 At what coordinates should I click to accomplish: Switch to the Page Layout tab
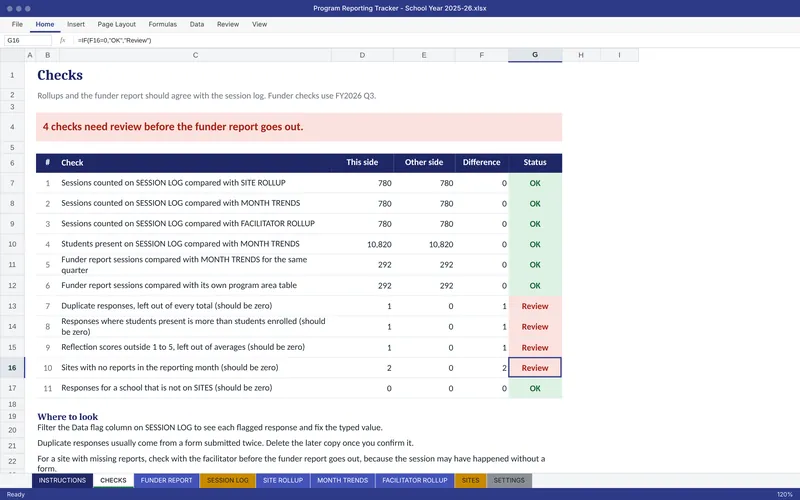point(116,24)
